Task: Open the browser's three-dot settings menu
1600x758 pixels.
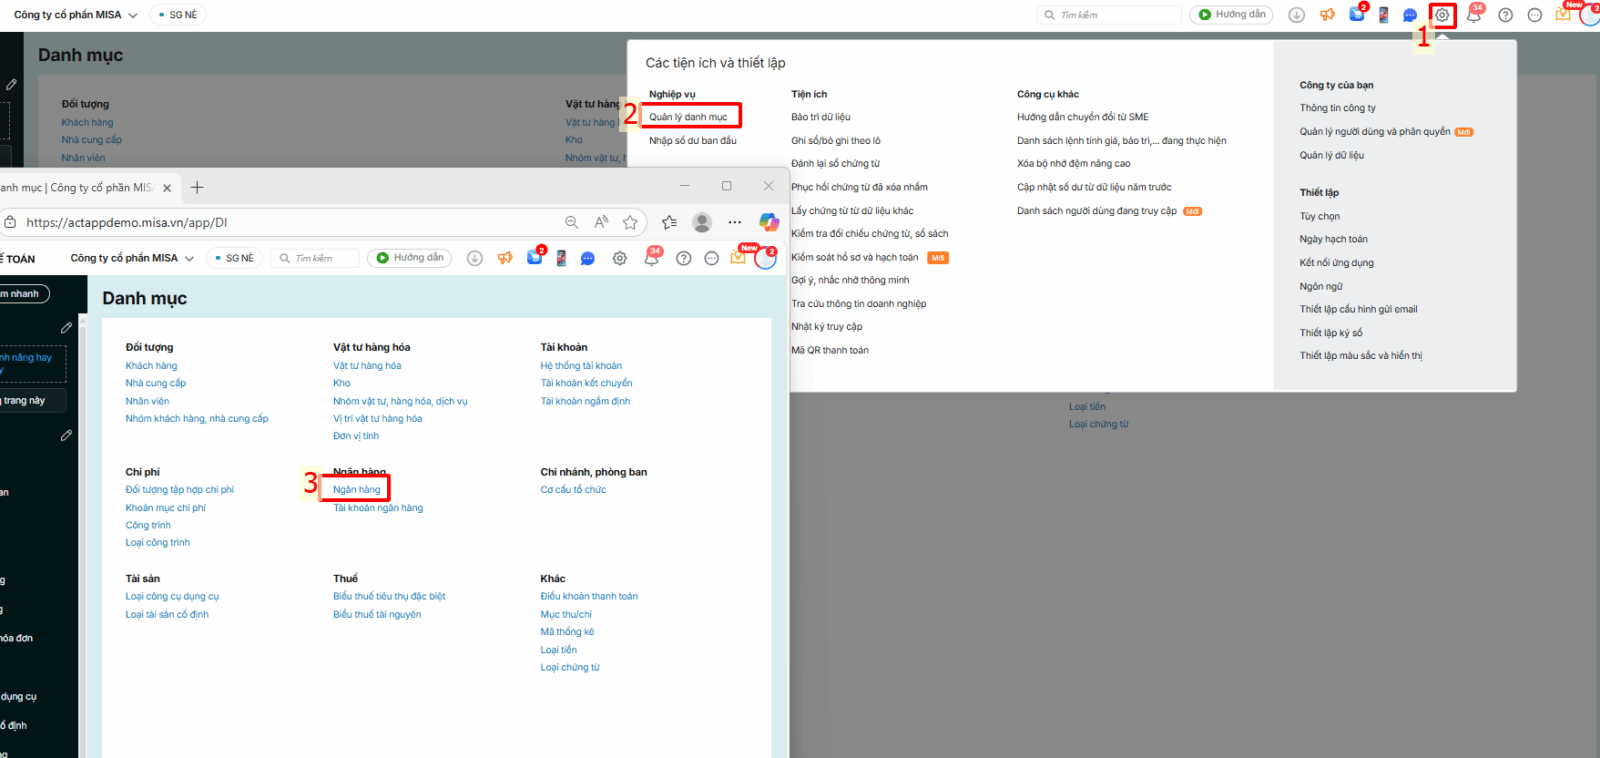Action: 735,222
